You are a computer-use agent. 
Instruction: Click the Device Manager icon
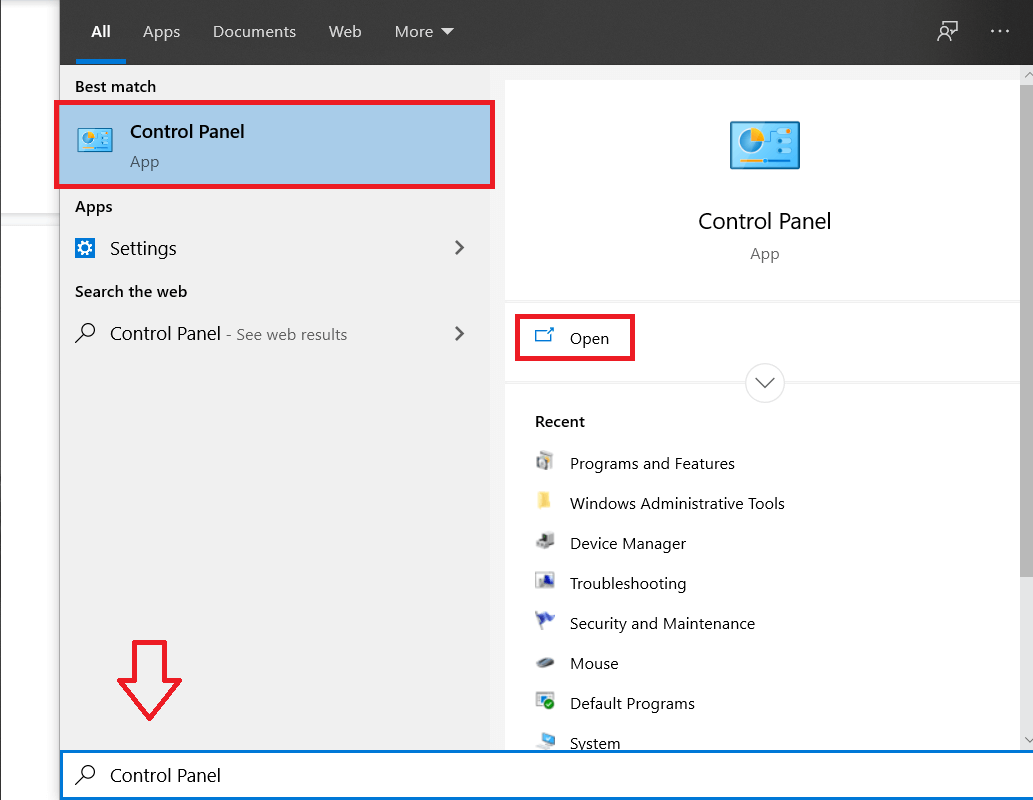click(545, 543)
